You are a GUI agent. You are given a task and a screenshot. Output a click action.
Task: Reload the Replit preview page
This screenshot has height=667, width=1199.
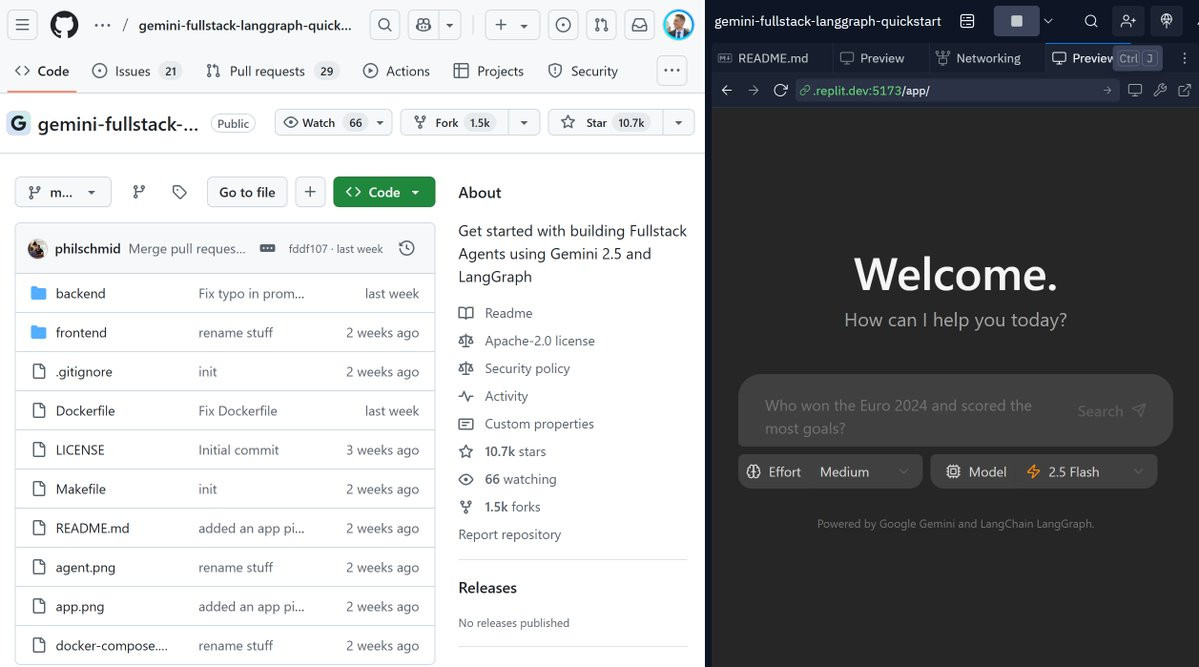pos(780,90)
